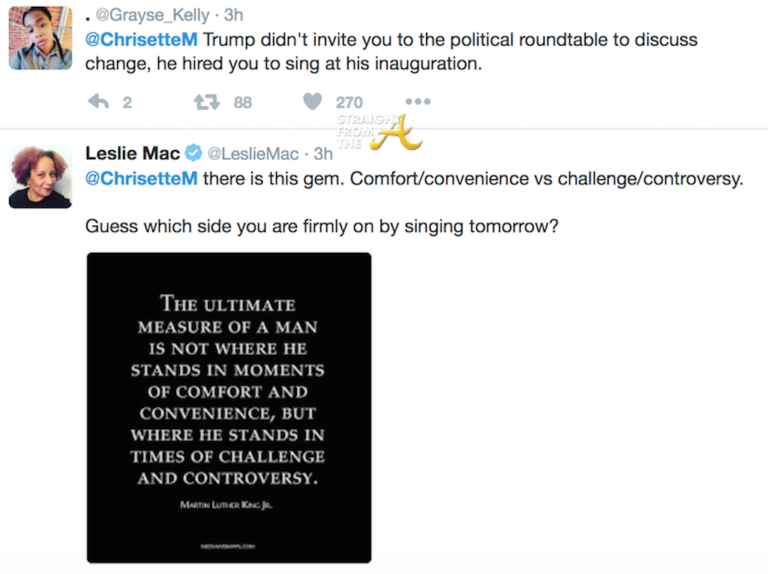Click the retweet count 88
Screen dimensions: 768x574
243,102
